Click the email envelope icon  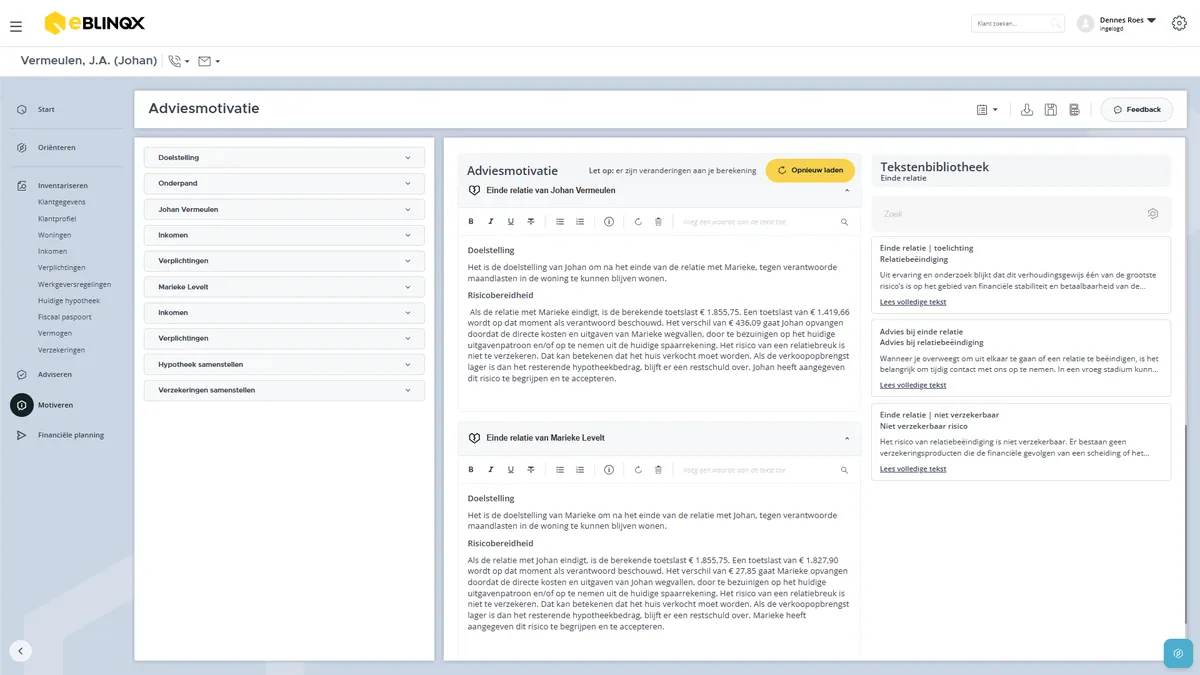pyautogui.click(x=204, y=61)
